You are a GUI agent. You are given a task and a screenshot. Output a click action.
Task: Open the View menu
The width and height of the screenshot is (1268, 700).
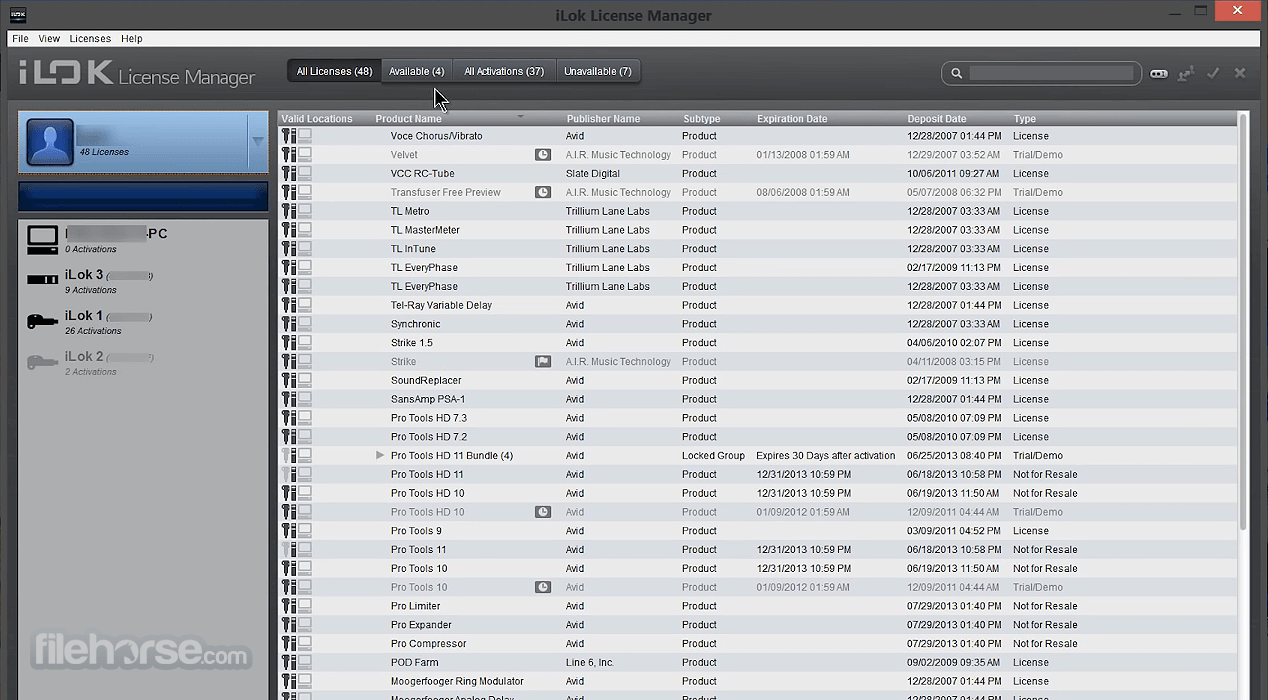[49, 39]
